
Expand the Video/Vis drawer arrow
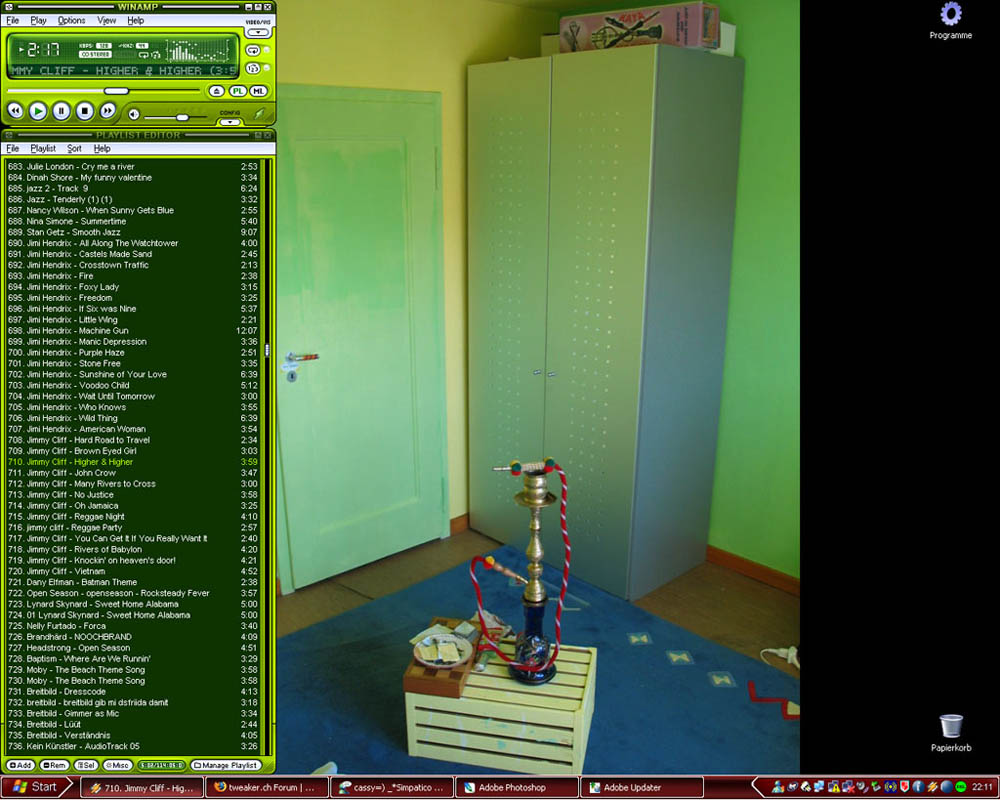click(257, 32)
